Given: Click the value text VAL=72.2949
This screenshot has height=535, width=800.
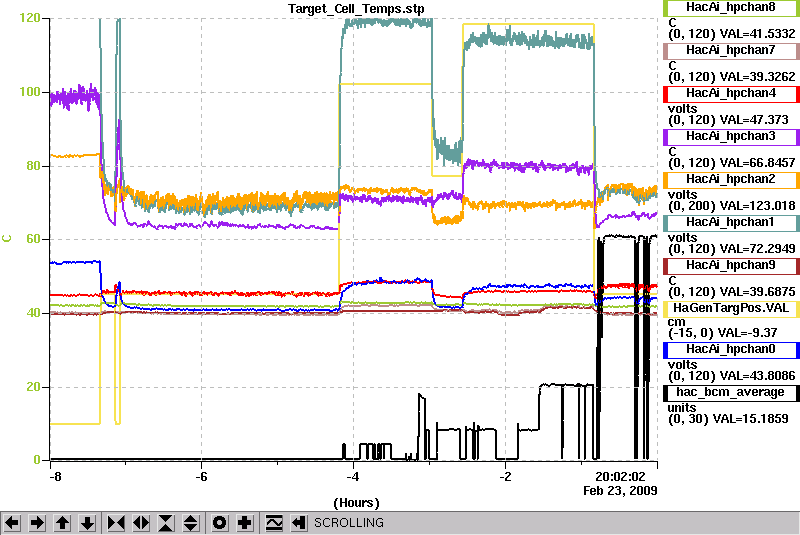Looking at the screenshot, I should tap(757, 249).
